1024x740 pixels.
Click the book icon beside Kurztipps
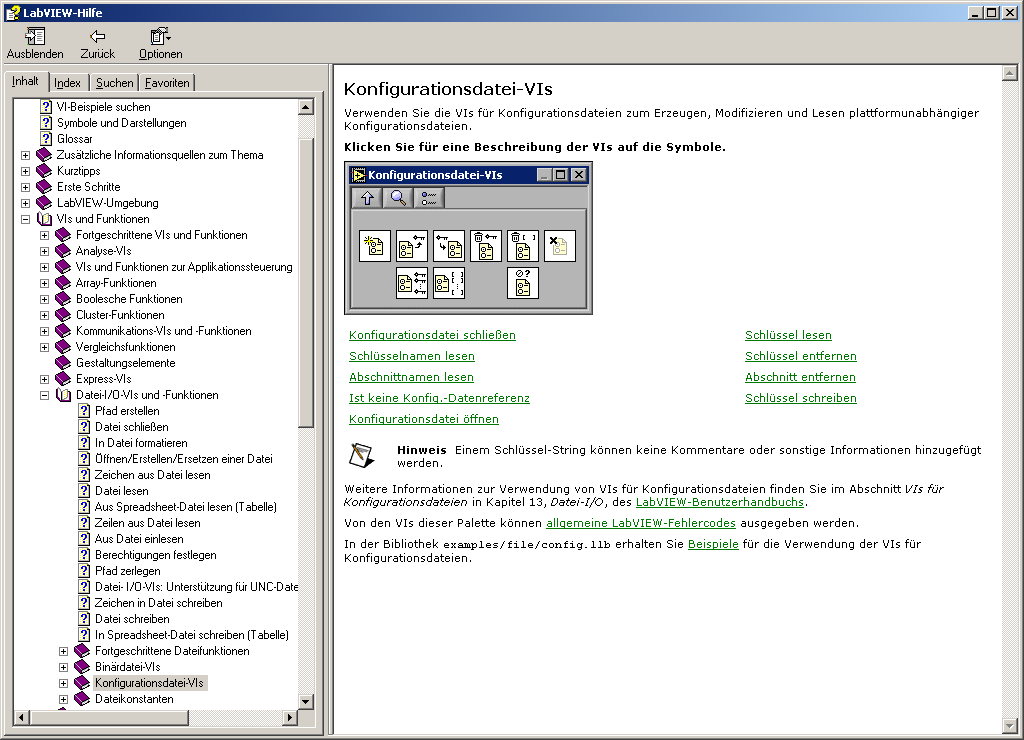click(44, 170)
